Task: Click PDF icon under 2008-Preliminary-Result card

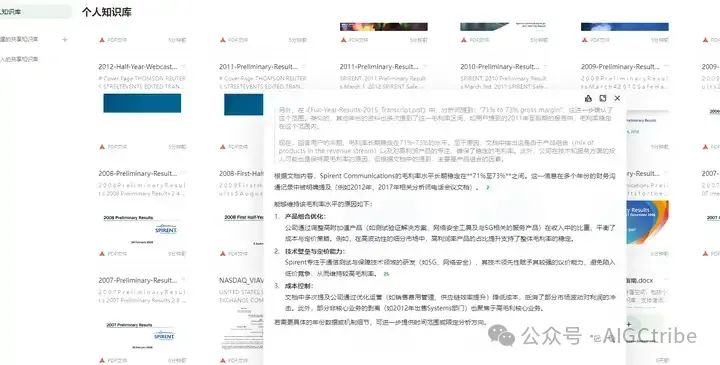Action: pos(102,253)
